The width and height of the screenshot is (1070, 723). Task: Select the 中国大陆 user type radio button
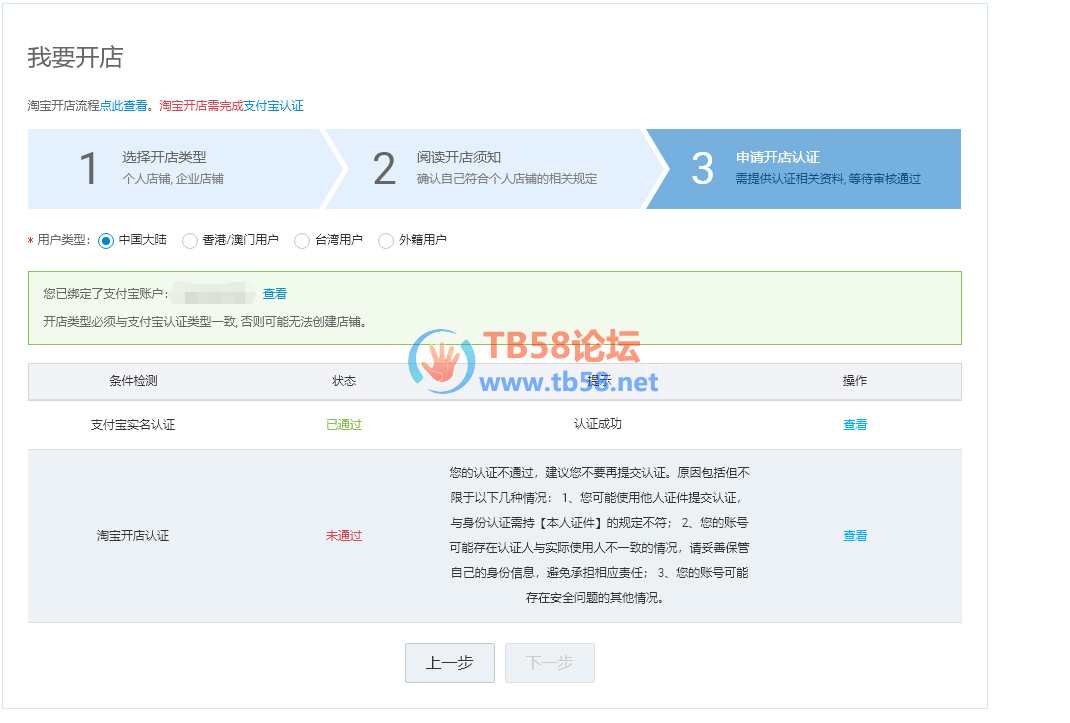(106, 241)
